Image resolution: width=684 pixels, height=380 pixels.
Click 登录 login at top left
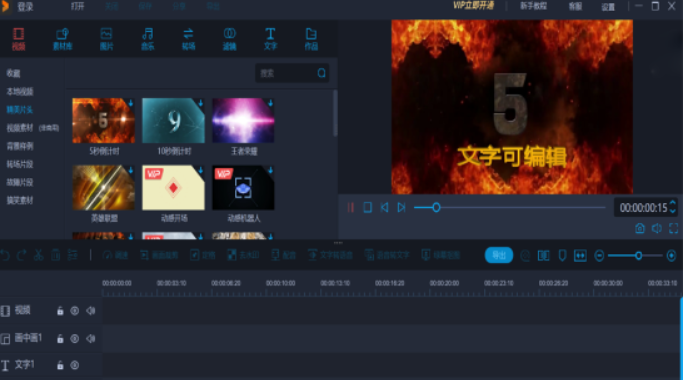25,7
